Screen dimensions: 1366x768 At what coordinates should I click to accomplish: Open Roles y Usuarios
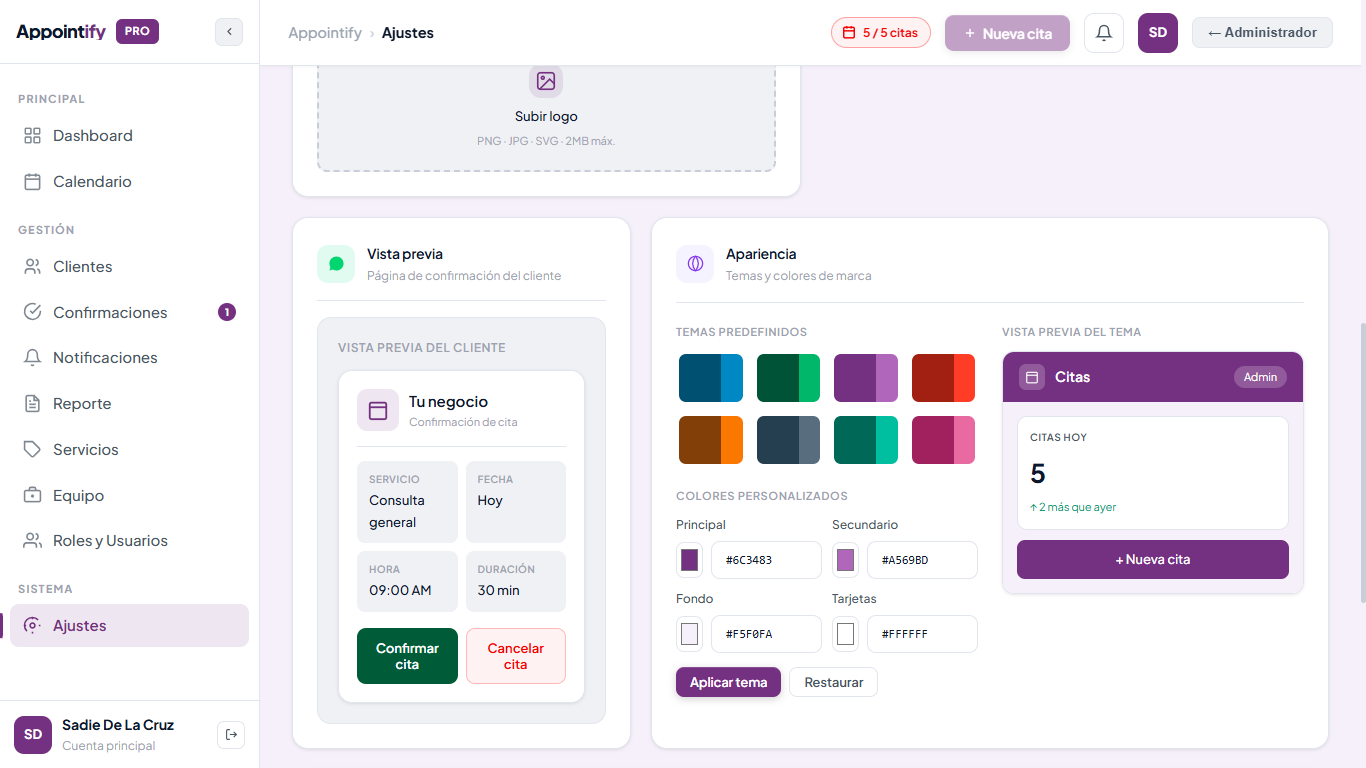129,541
